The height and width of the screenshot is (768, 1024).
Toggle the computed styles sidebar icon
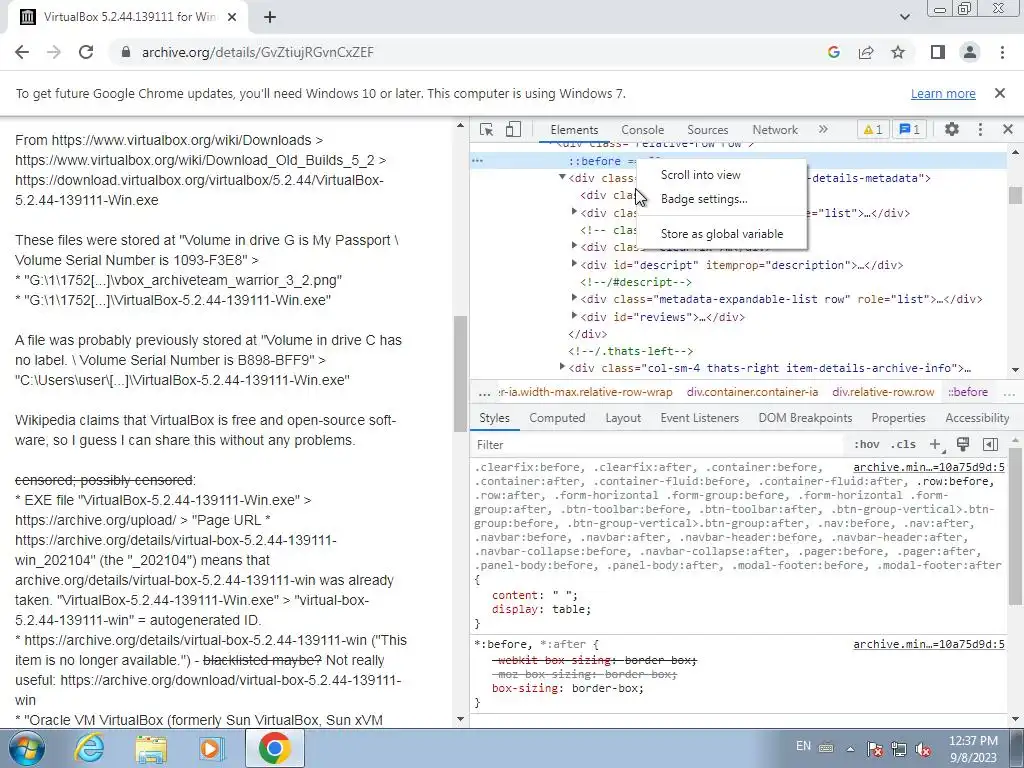coord(990,445)
